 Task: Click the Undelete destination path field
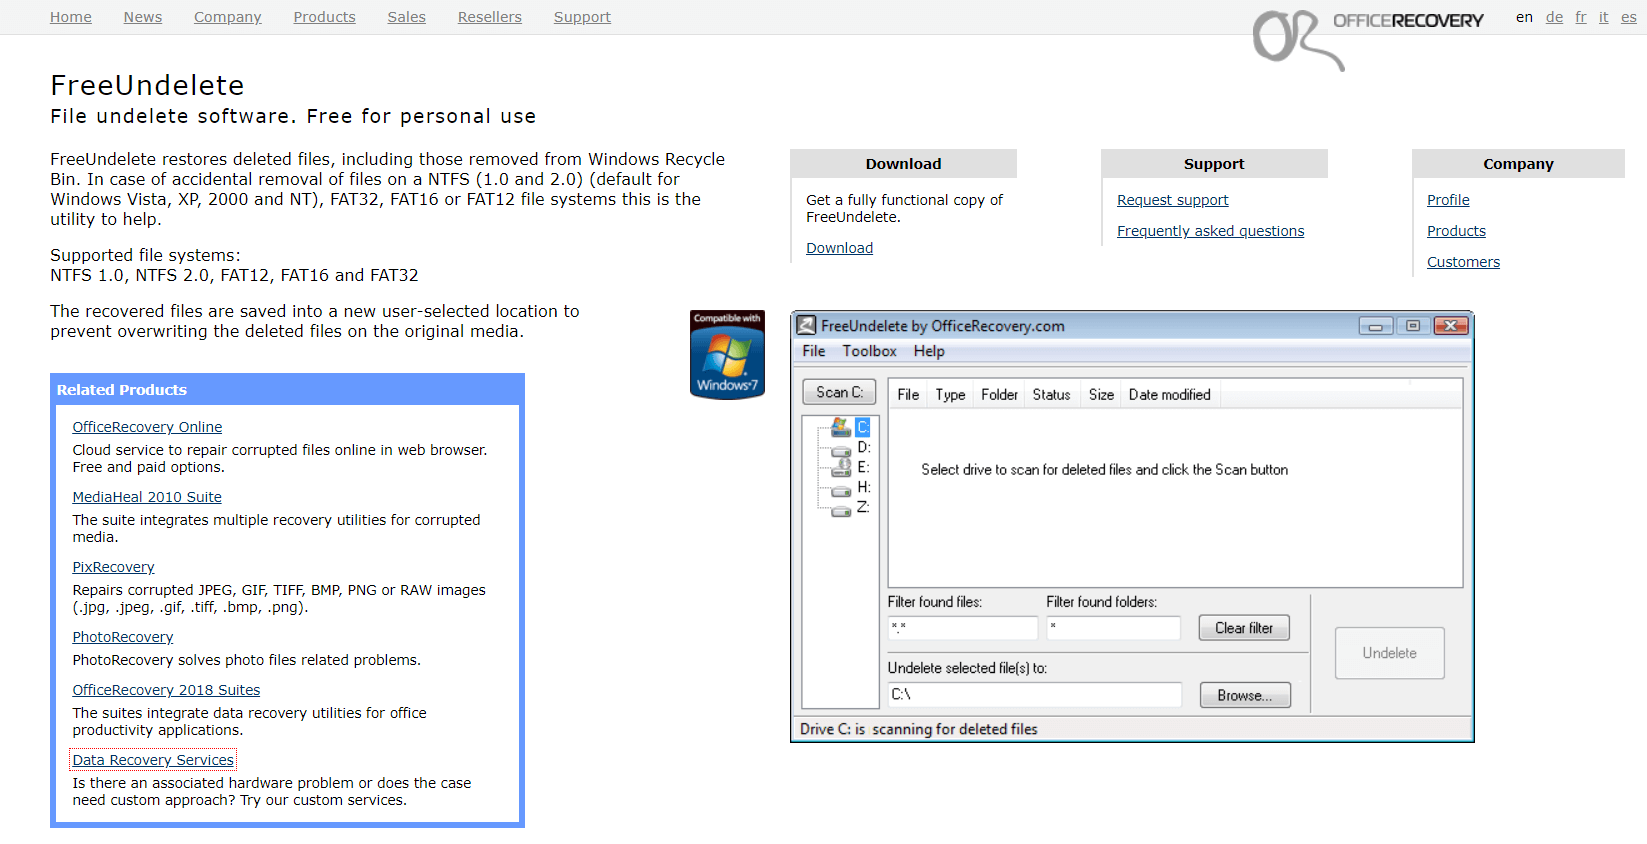[1035, 694]
